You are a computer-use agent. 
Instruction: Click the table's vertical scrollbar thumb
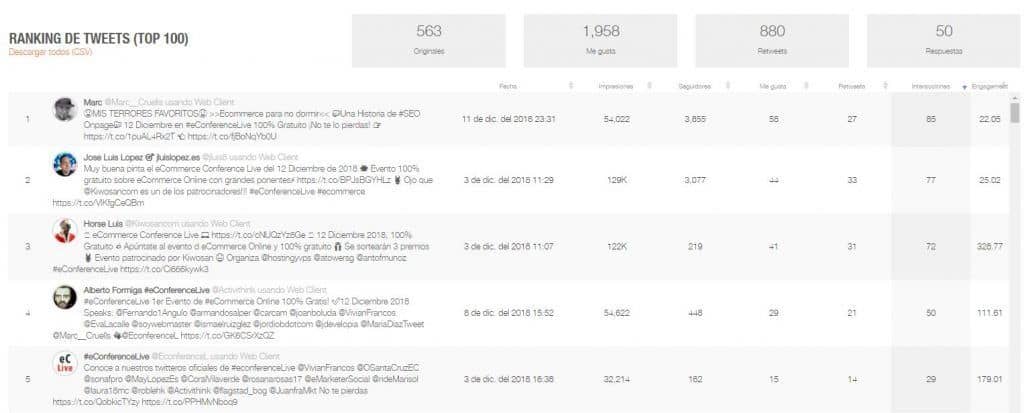pyautogui.click(x=1014, y=112)
